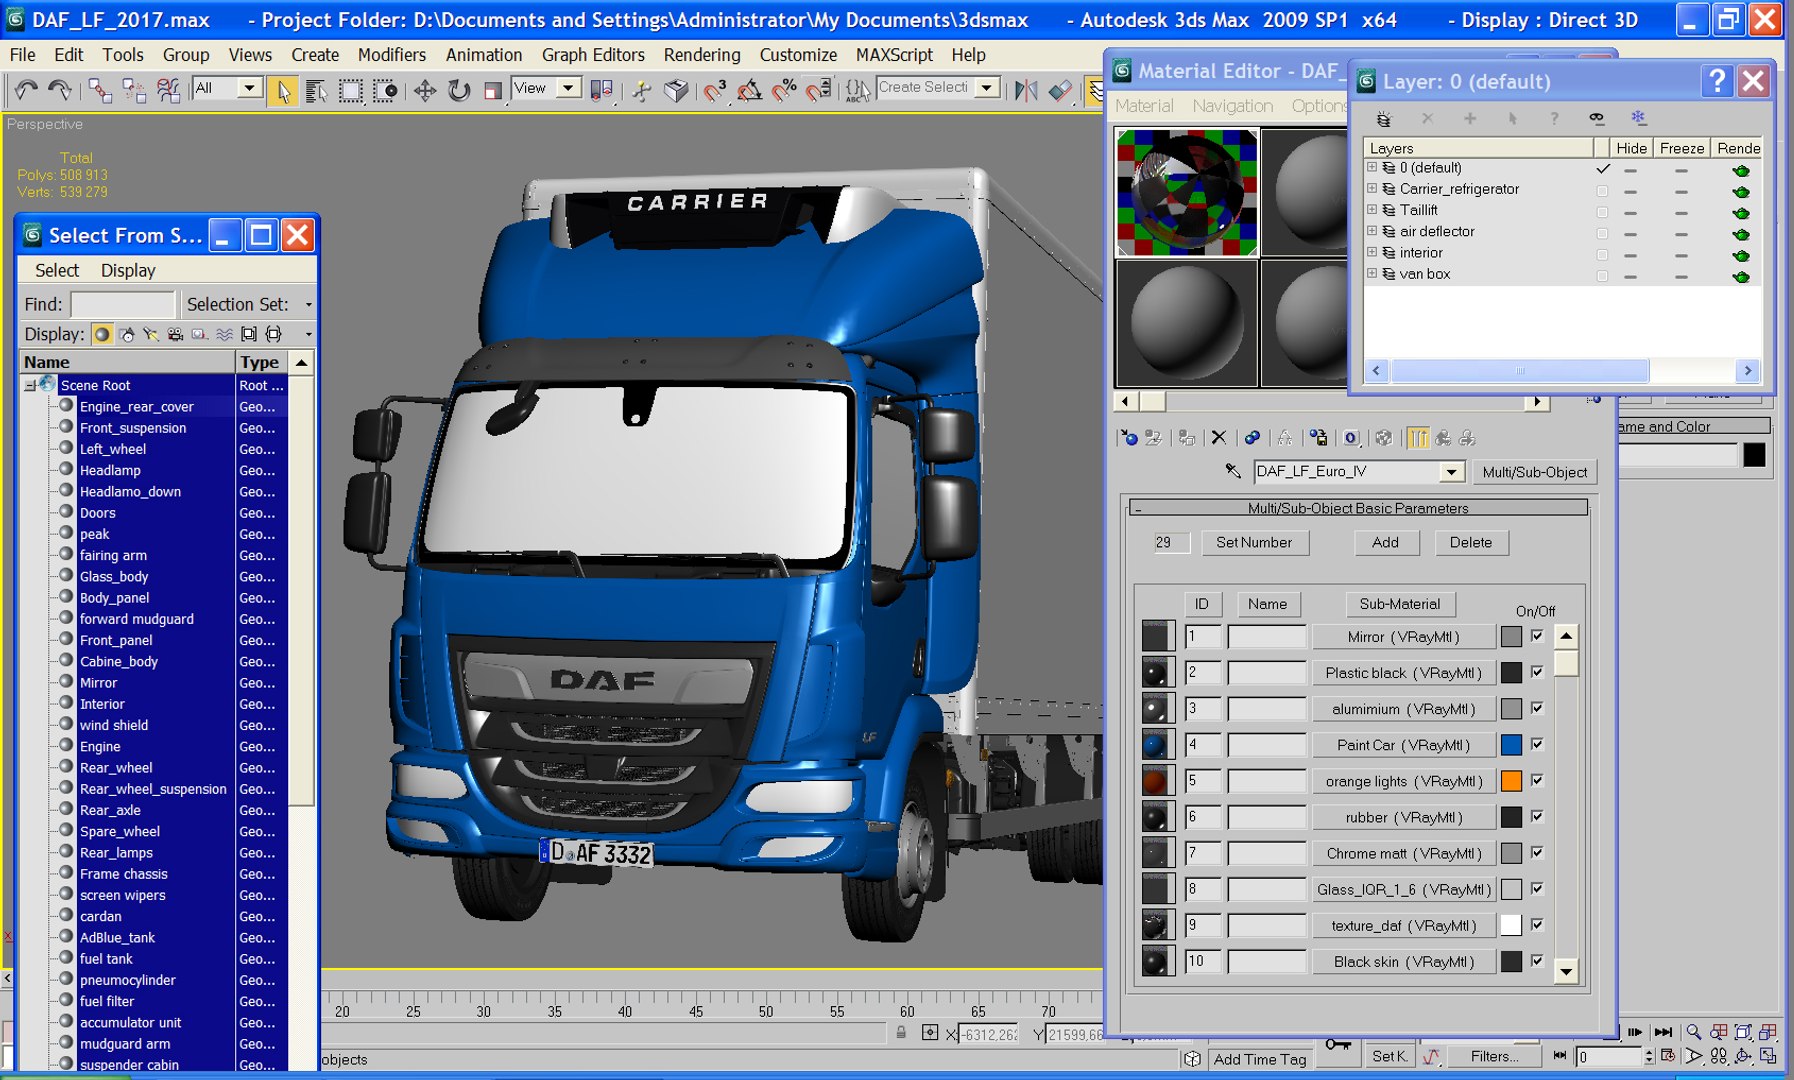Open the View reference coordinate dropdown
The width and height of the screenshot is (1794, 1080).
[568, 88]
